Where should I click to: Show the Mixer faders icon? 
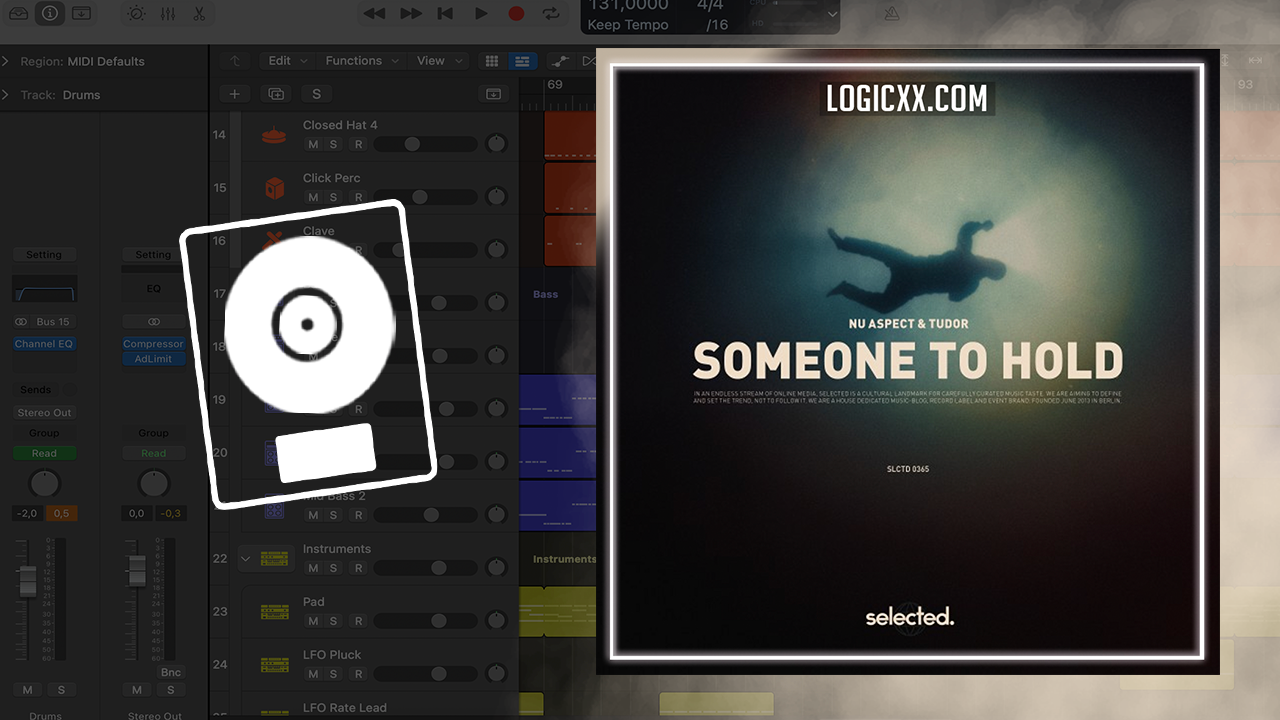167,13
